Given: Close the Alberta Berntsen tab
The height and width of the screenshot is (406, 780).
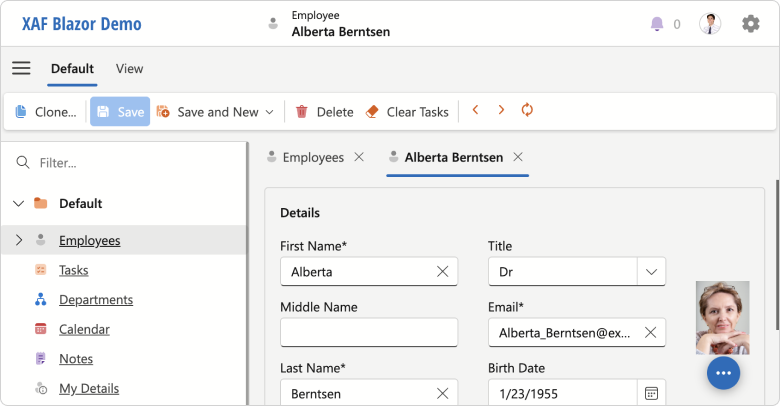Looking at the screenshot, I should click(518, 157).
